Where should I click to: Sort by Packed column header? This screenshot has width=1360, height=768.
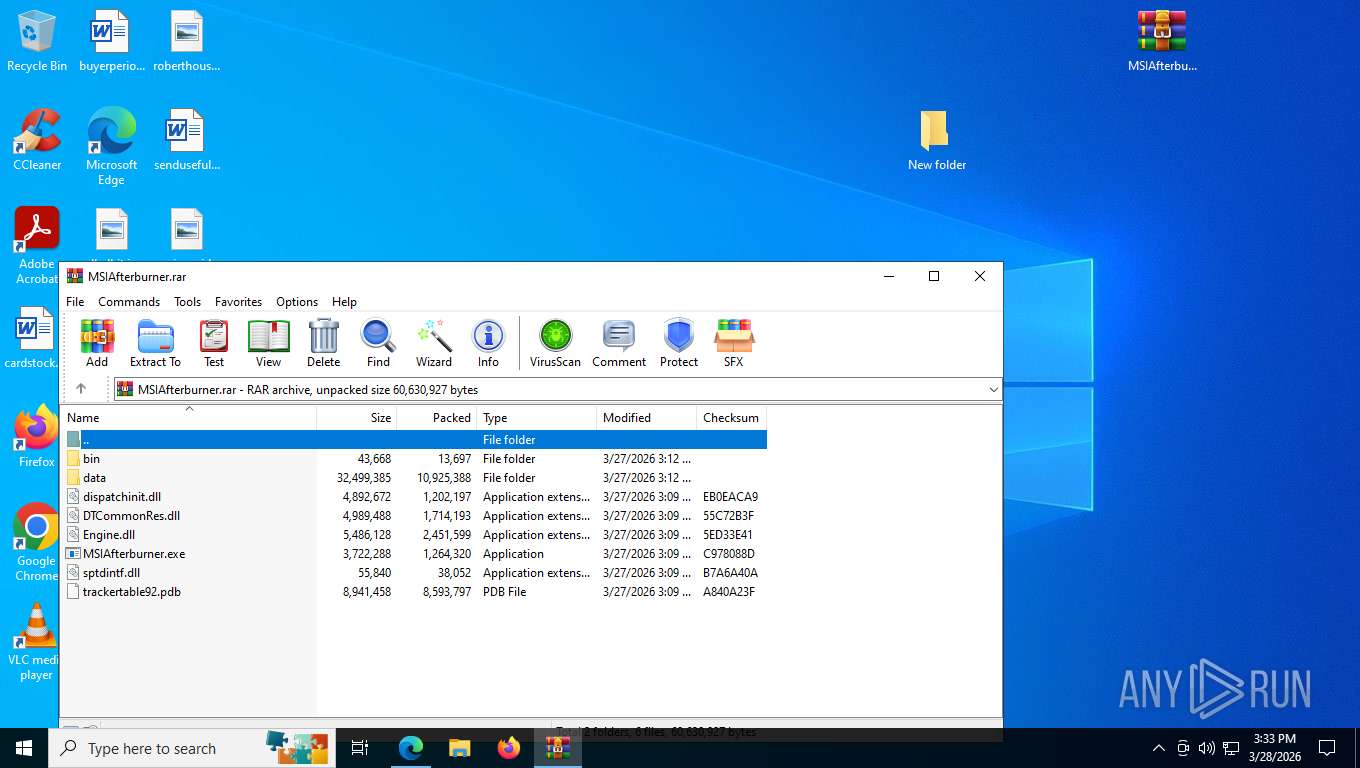437,418
